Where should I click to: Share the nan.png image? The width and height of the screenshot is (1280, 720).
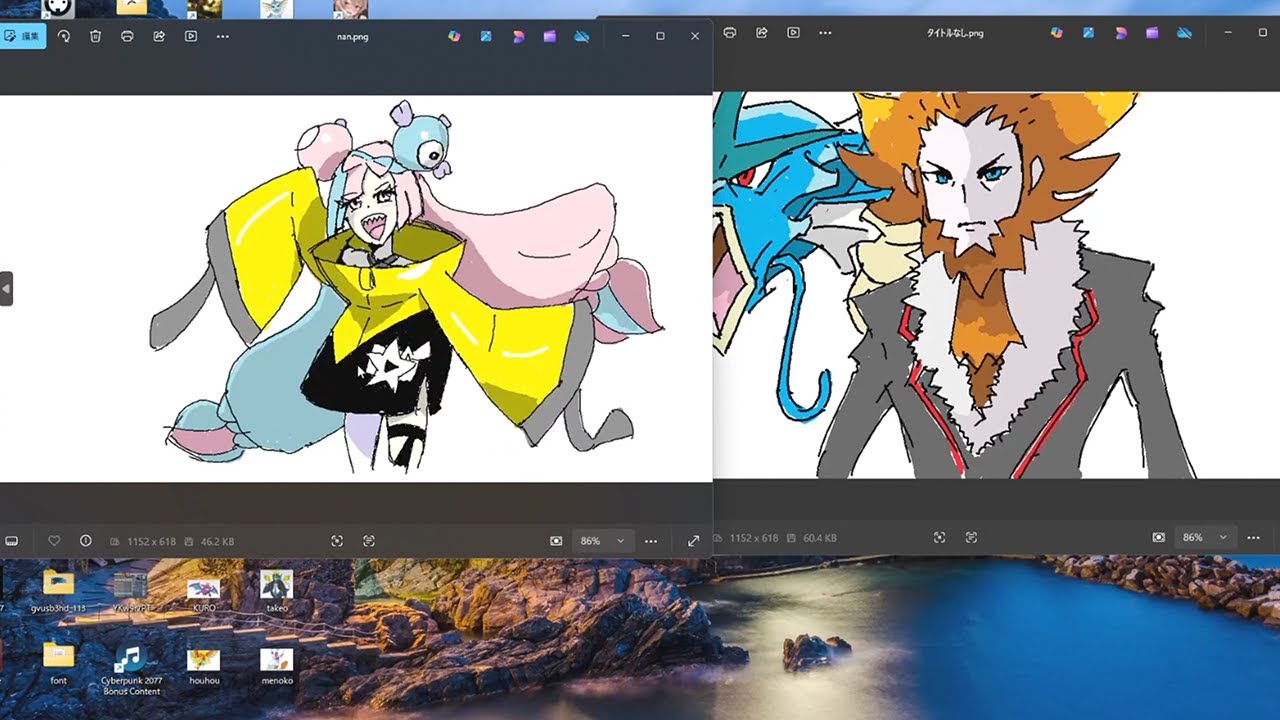tap(159, 36)
